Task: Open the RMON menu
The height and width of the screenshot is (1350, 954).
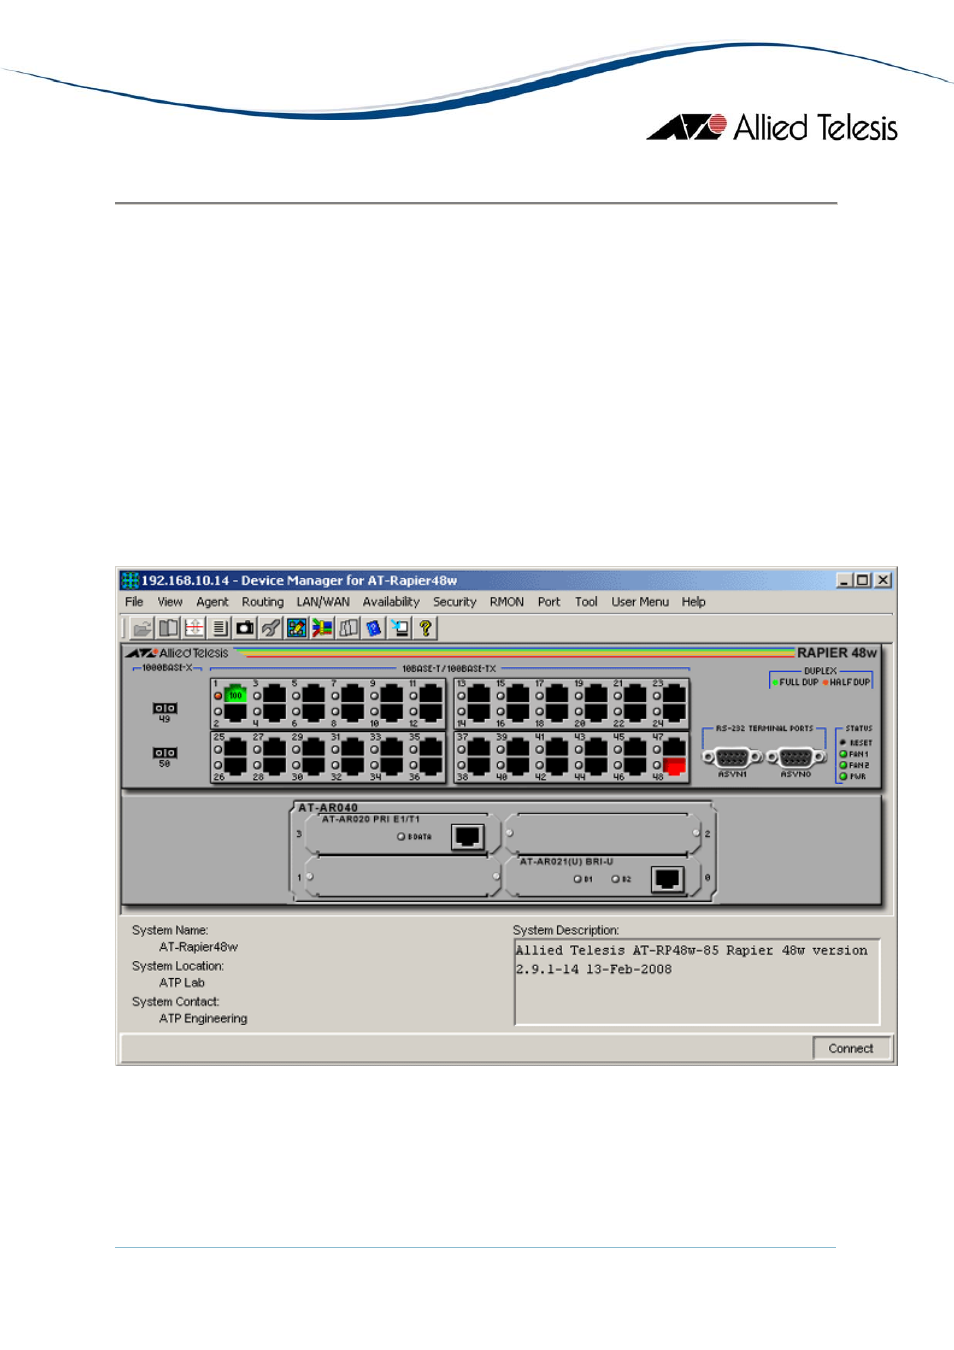Action: pyautogui.click(x=507, y=602)
